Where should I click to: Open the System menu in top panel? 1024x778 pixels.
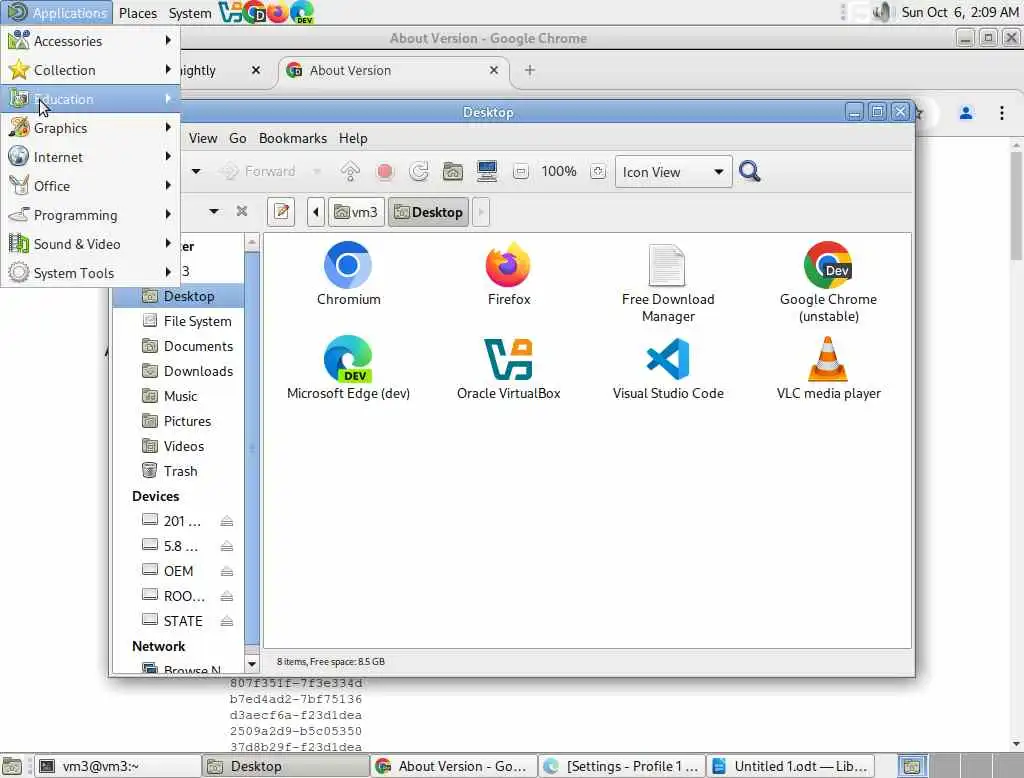click(x=190, y=12)
